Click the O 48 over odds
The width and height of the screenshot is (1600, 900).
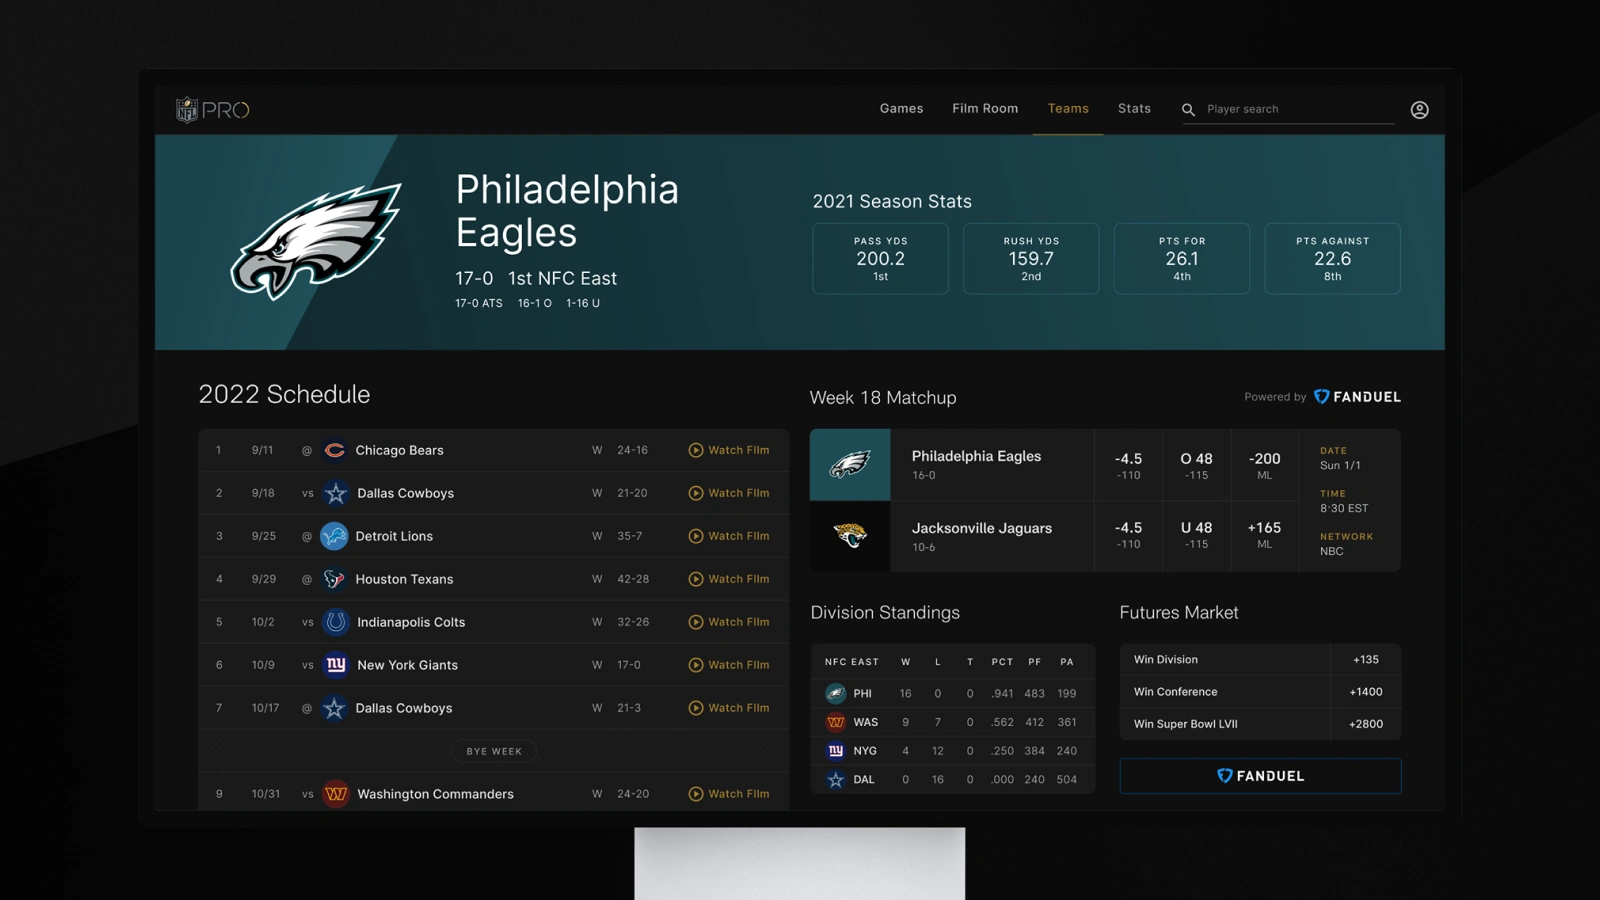click(1196, 465)
